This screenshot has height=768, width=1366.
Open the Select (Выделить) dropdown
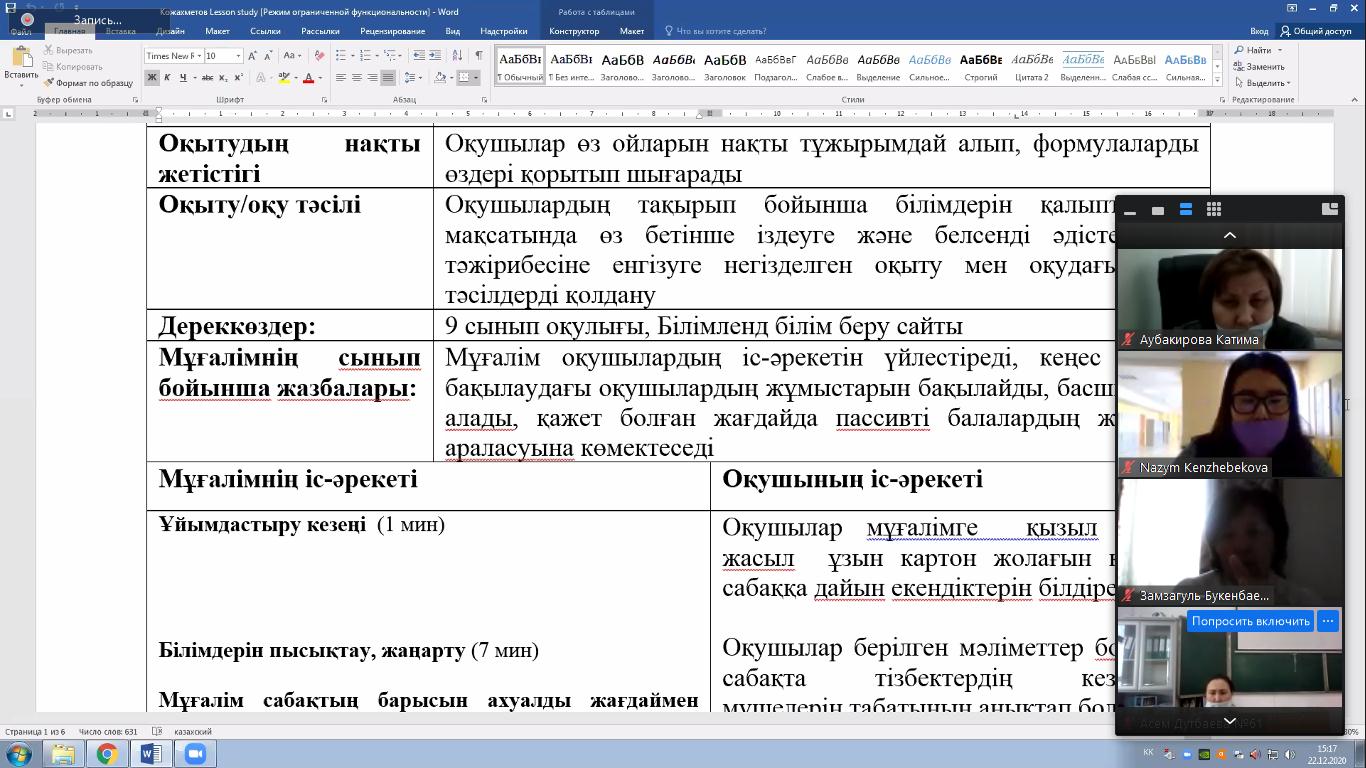pos(1262,83)
